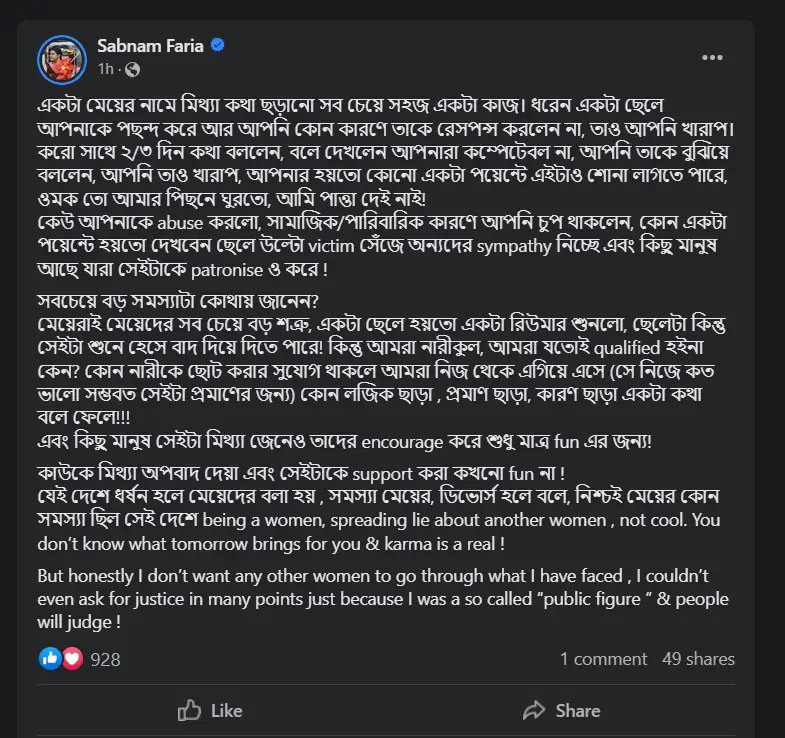The image size is (785, 738).
Task: Click the word 'encourage' in the post text
Action: pyautogui.click(x=402, y=443)
